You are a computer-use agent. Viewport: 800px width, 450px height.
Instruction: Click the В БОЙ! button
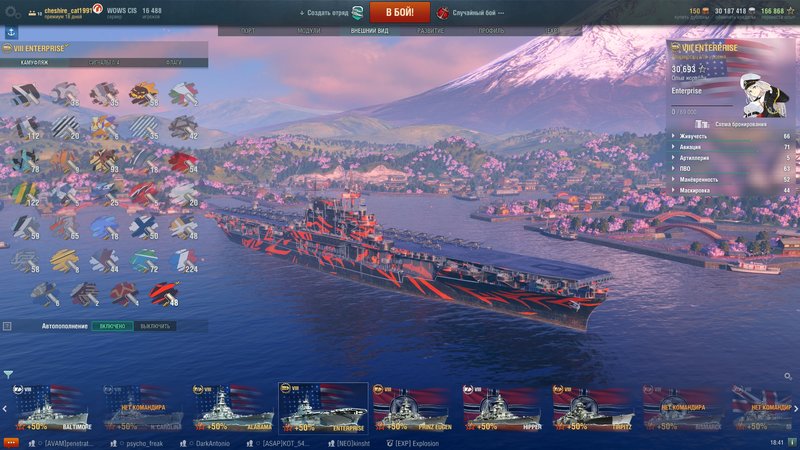(x=399, y=12)
